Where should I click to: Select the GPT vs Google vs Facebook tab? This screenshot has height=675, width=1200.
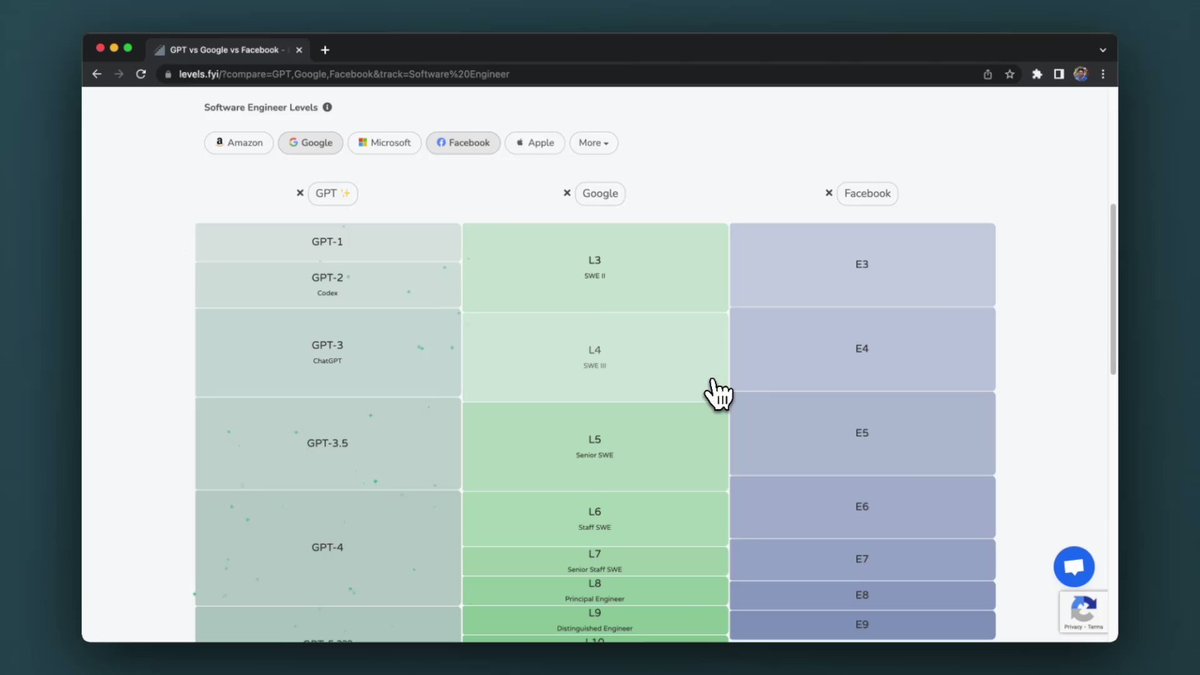pyautogui.click(x=230, y=50)
